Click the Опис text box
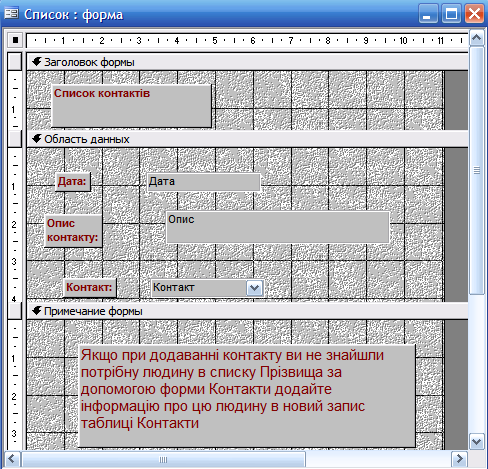 click(277, 227)
